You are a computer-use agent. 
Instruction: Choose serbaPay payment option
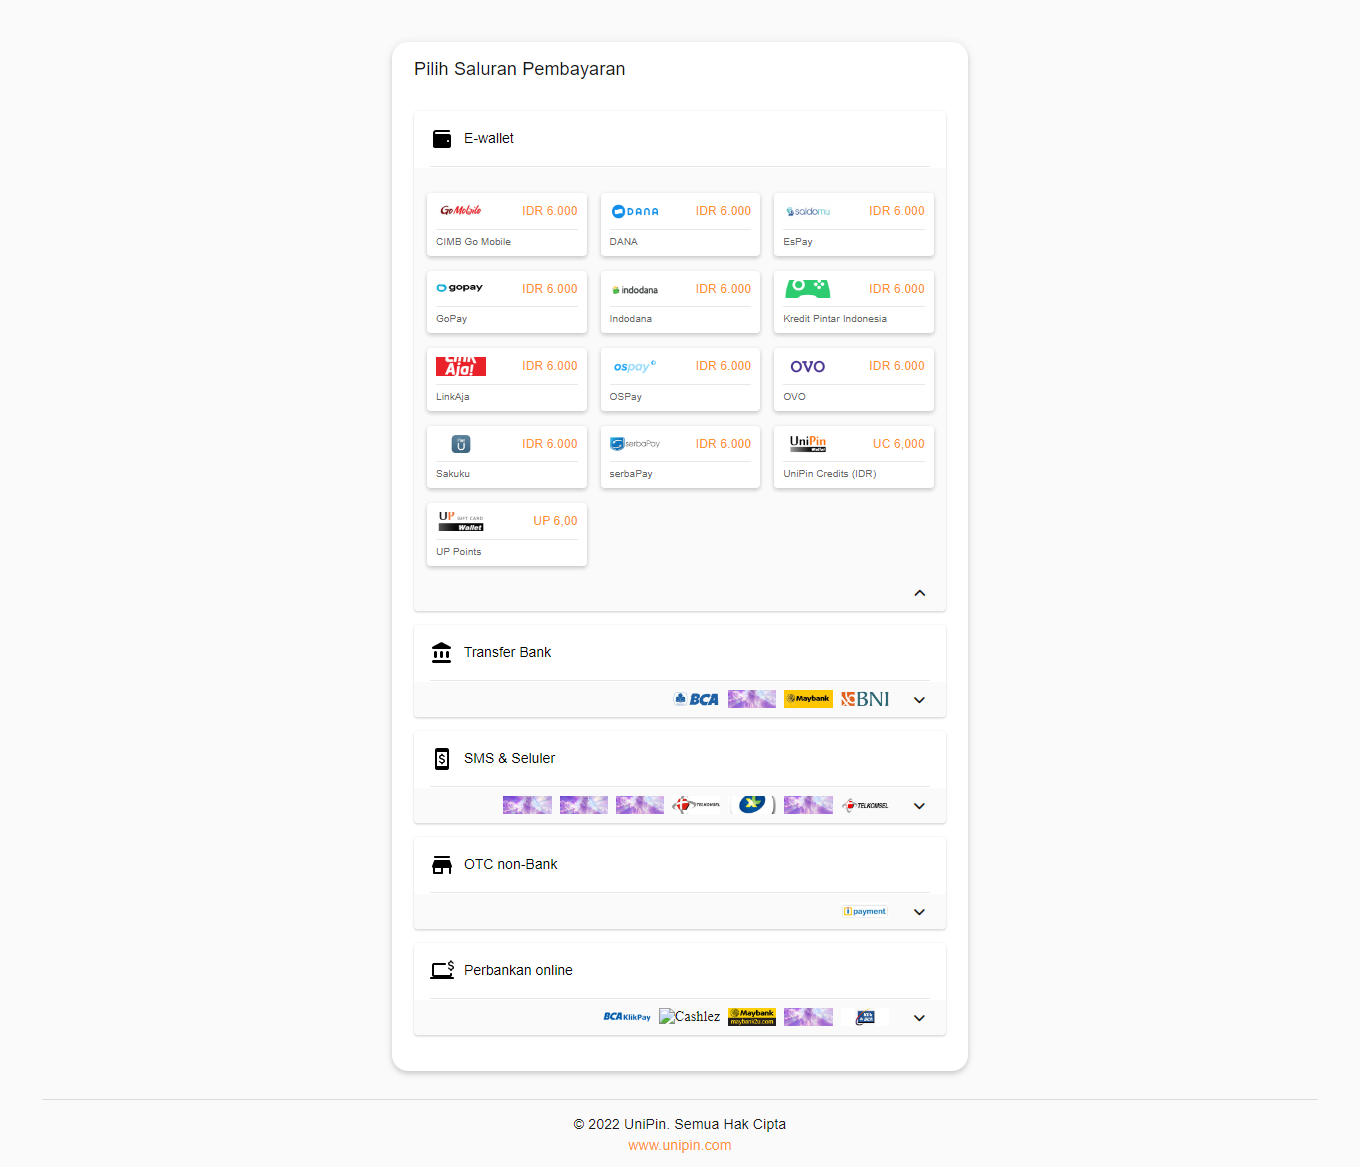click(x=680, y=457)
